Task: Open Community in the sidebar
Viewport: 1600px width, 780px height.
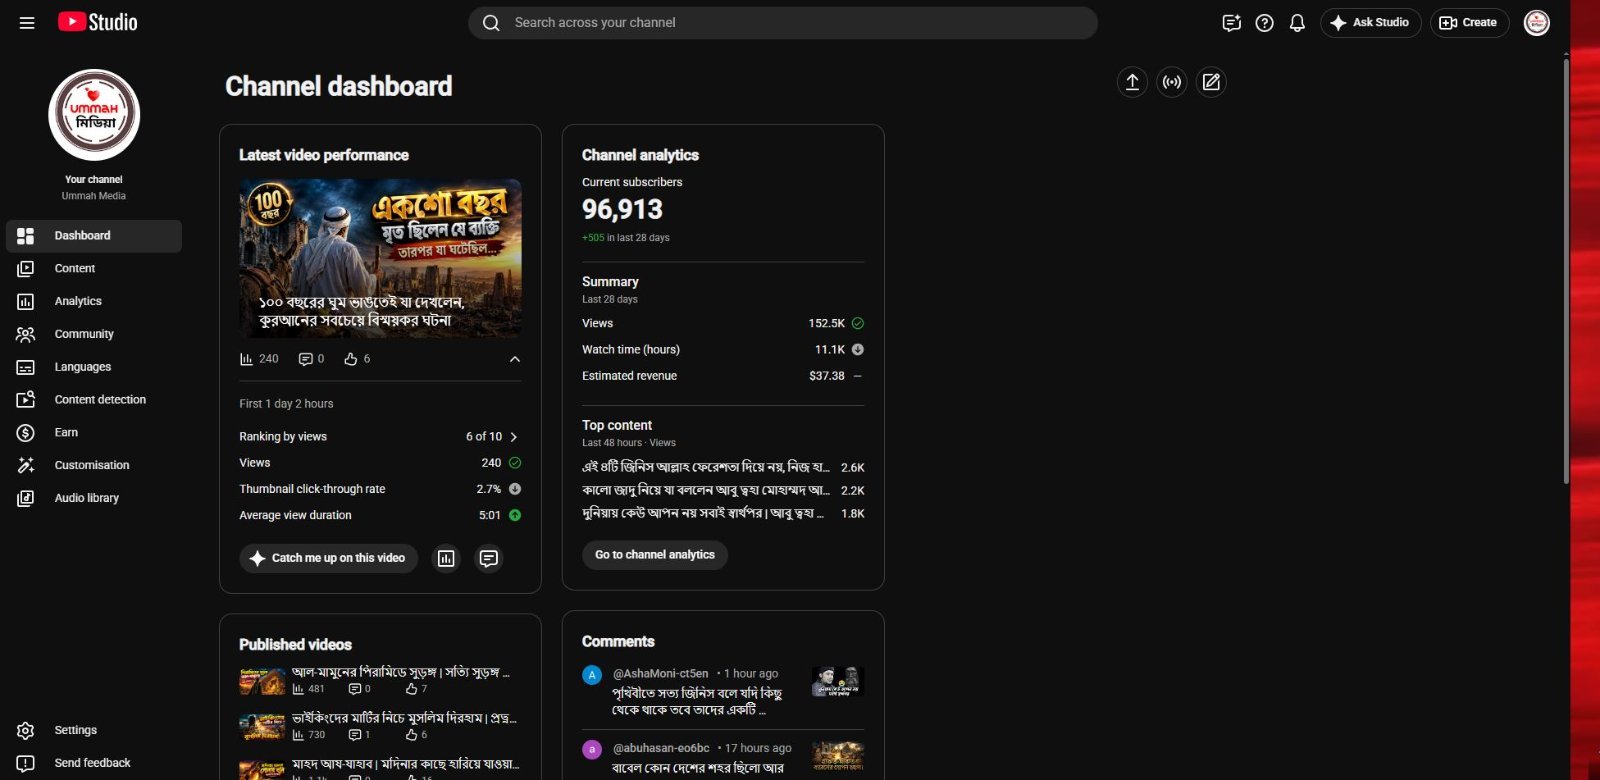Action: pos(94,334)
